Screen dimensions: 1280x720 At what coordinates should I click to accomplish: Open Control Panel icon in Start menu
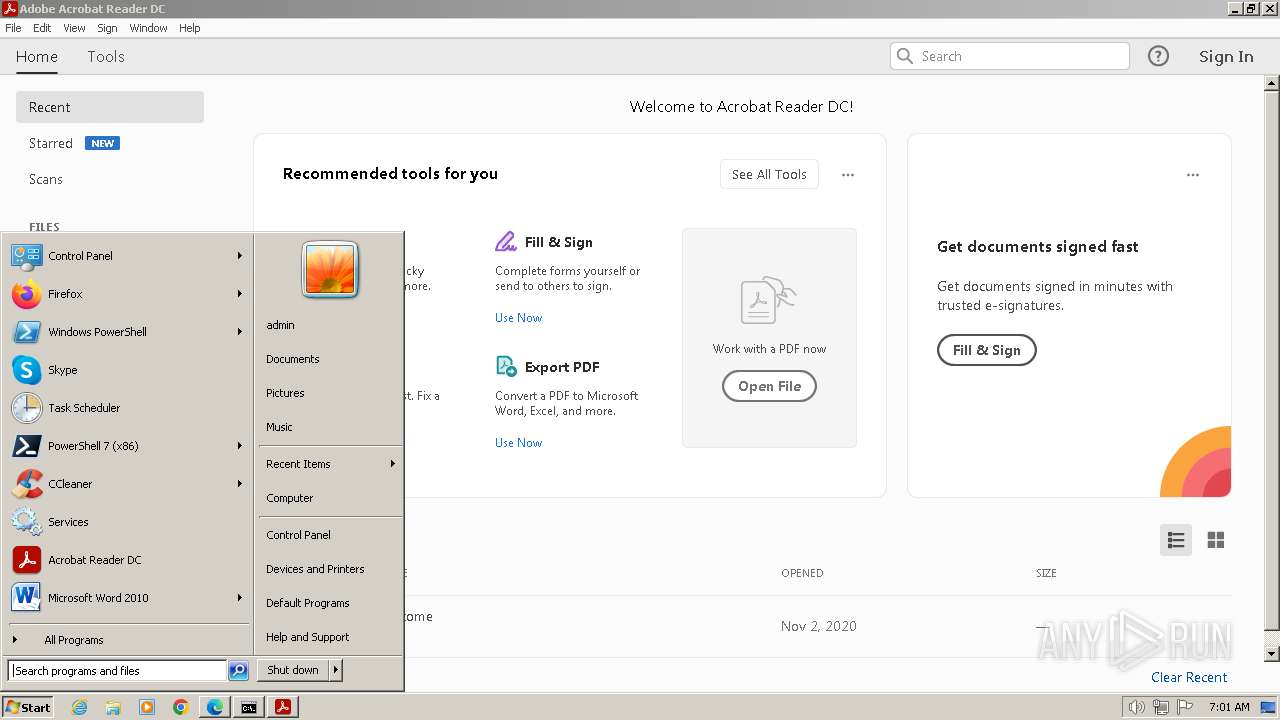[26, 256]
